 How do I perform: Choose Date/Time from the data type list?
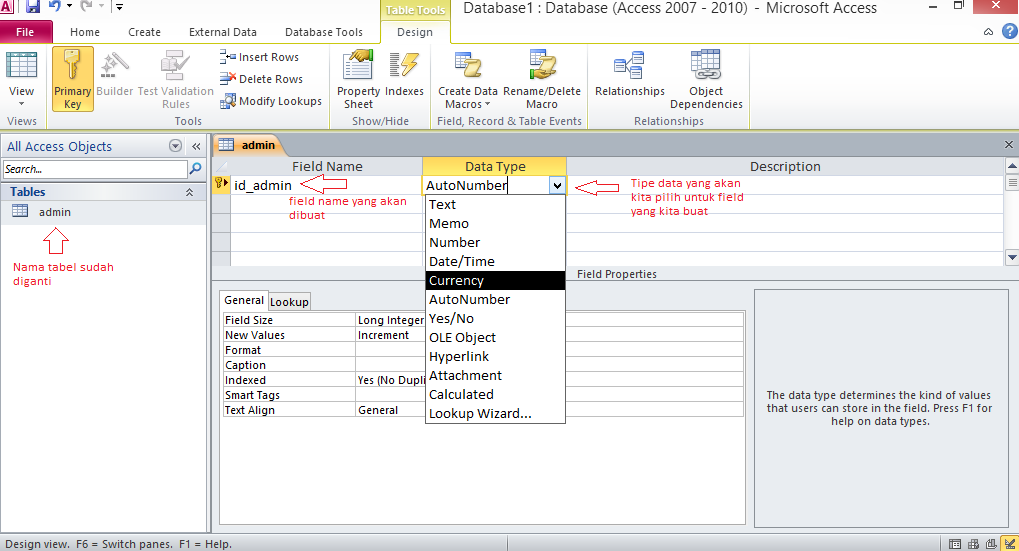tap(495, 261)
